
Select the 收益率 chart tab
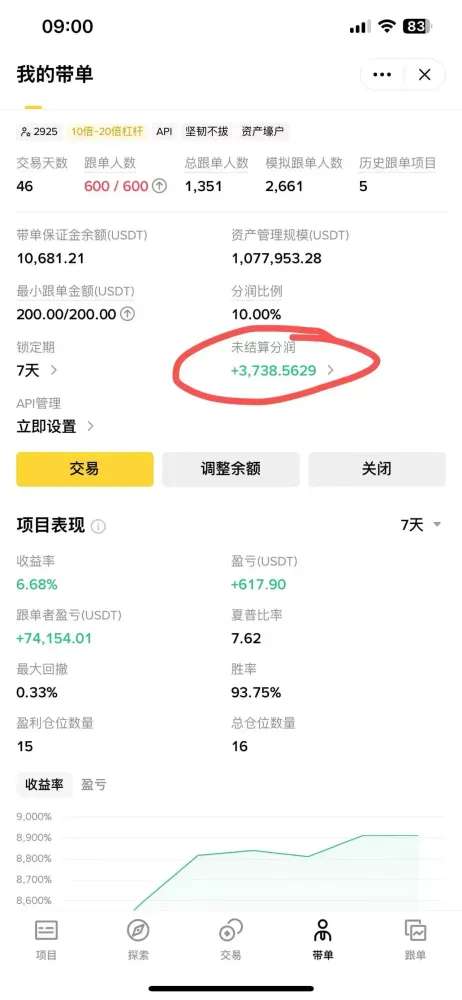(x=44, y=785)
